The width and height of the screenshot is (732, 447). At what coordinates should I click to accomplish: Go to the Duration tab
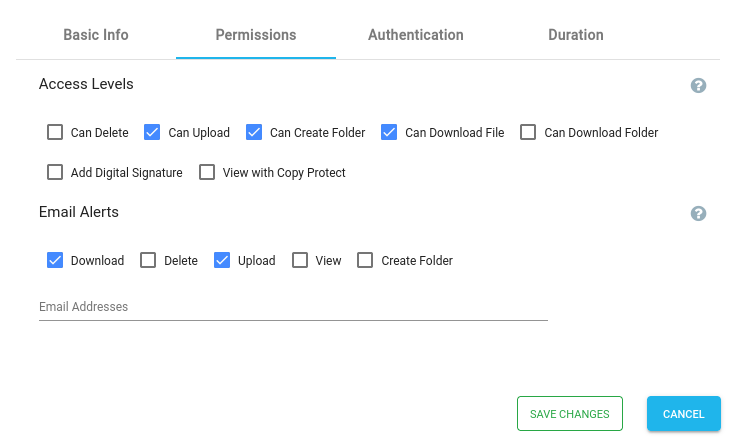point(575,35)
